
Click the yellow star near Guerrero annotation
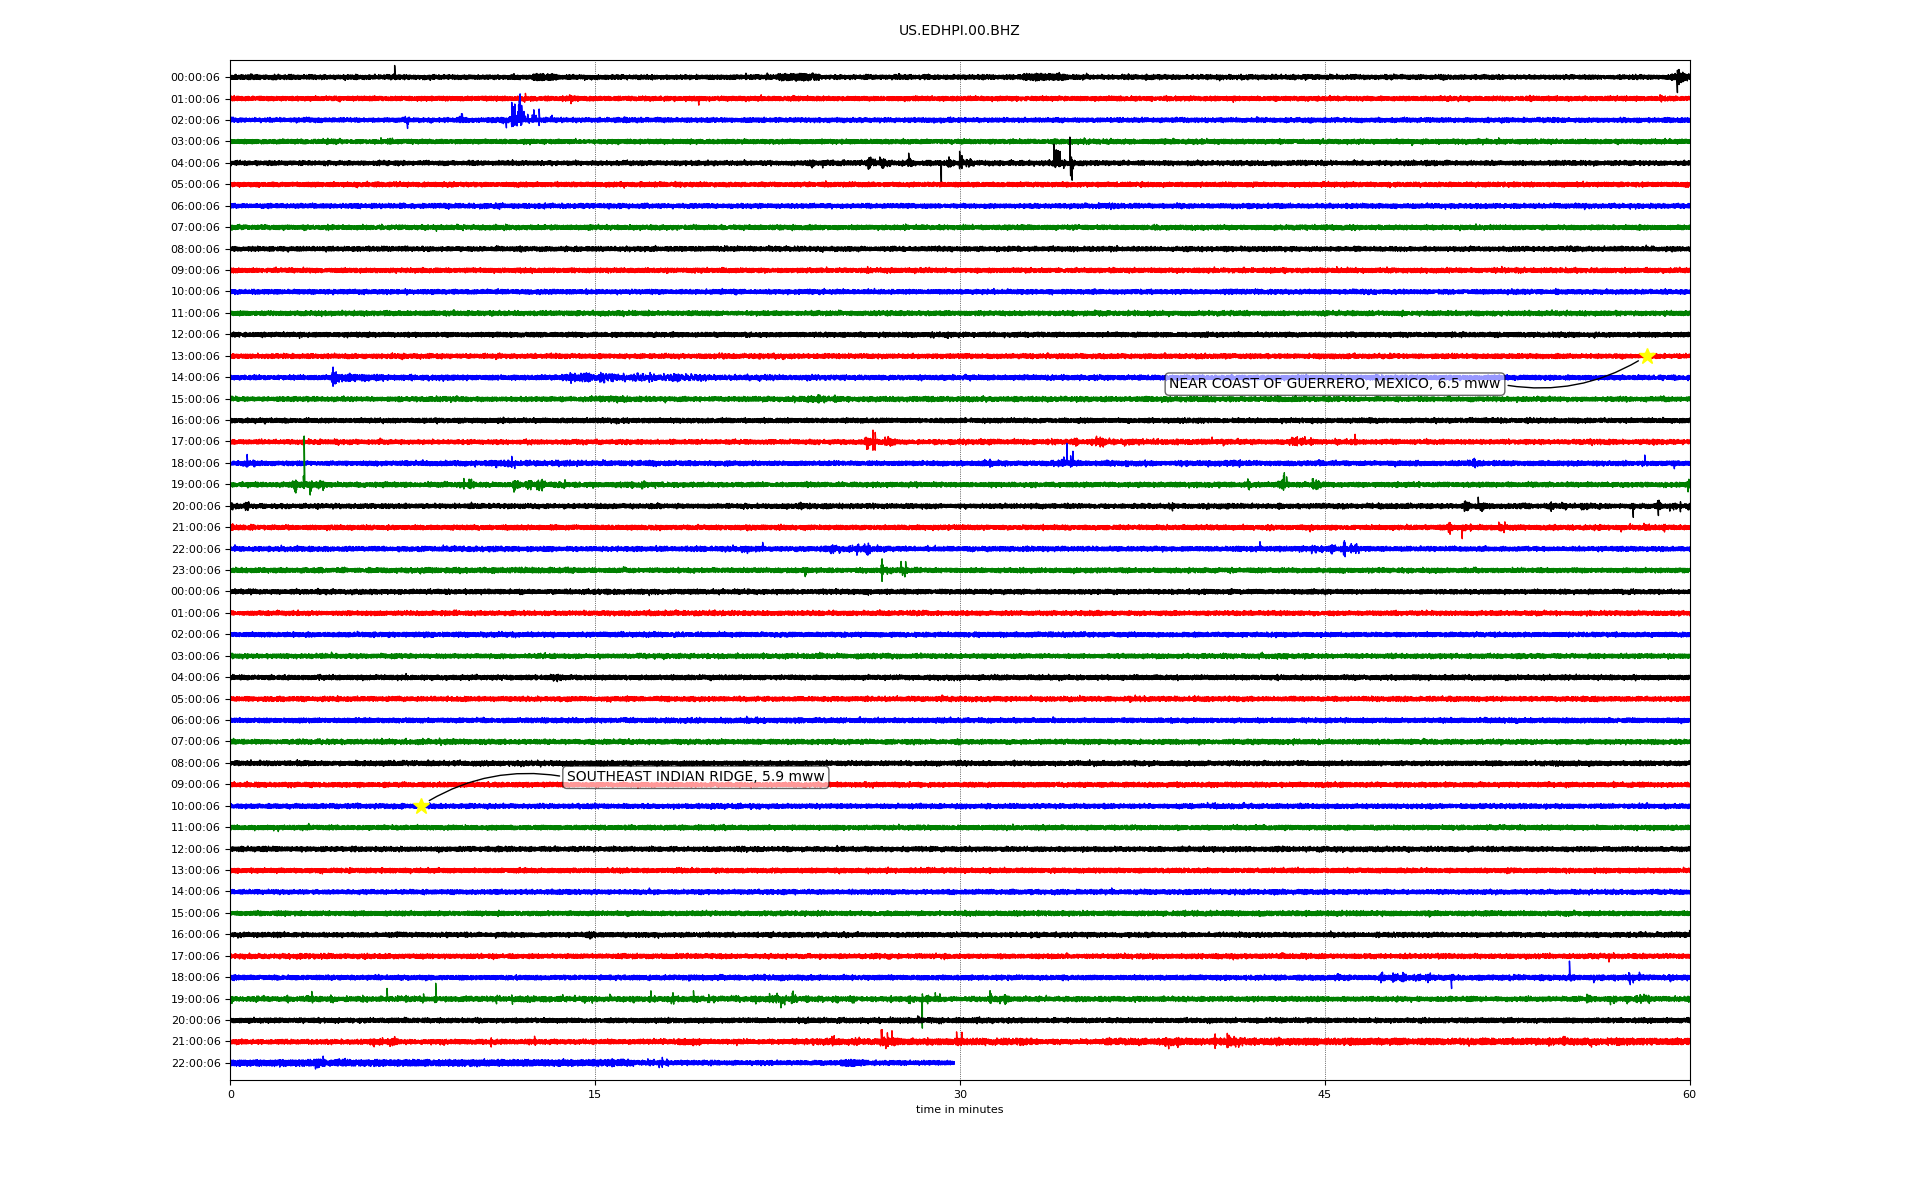click(x=1647, y=357)
